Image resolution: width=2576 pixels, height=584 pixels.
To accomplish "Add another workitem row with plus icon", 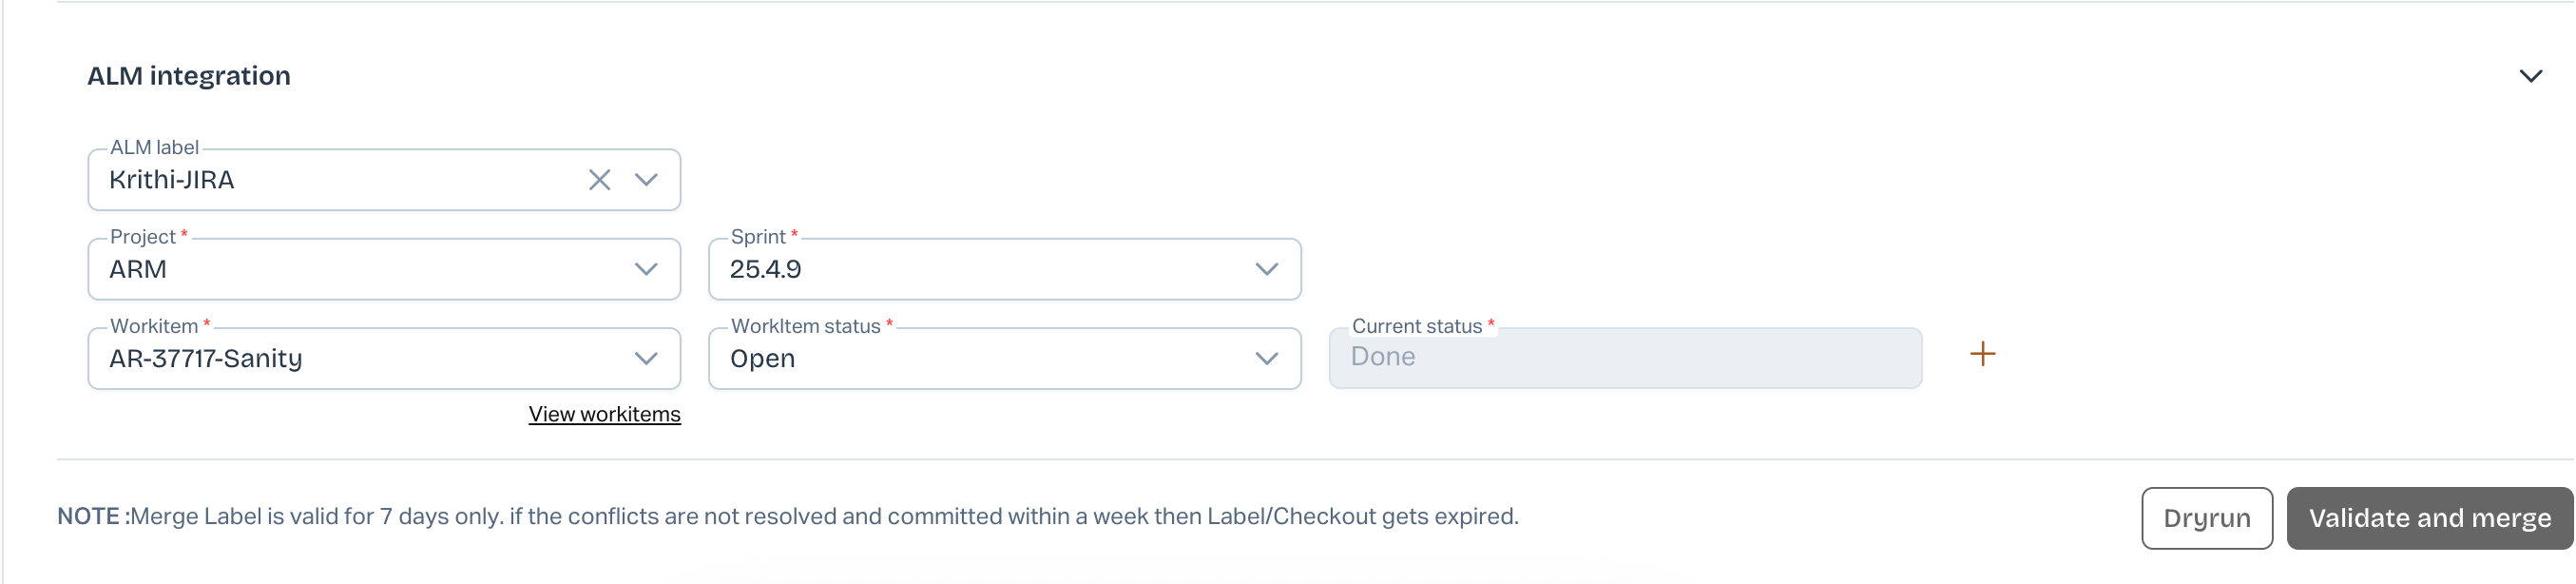I will point(1982,354).
